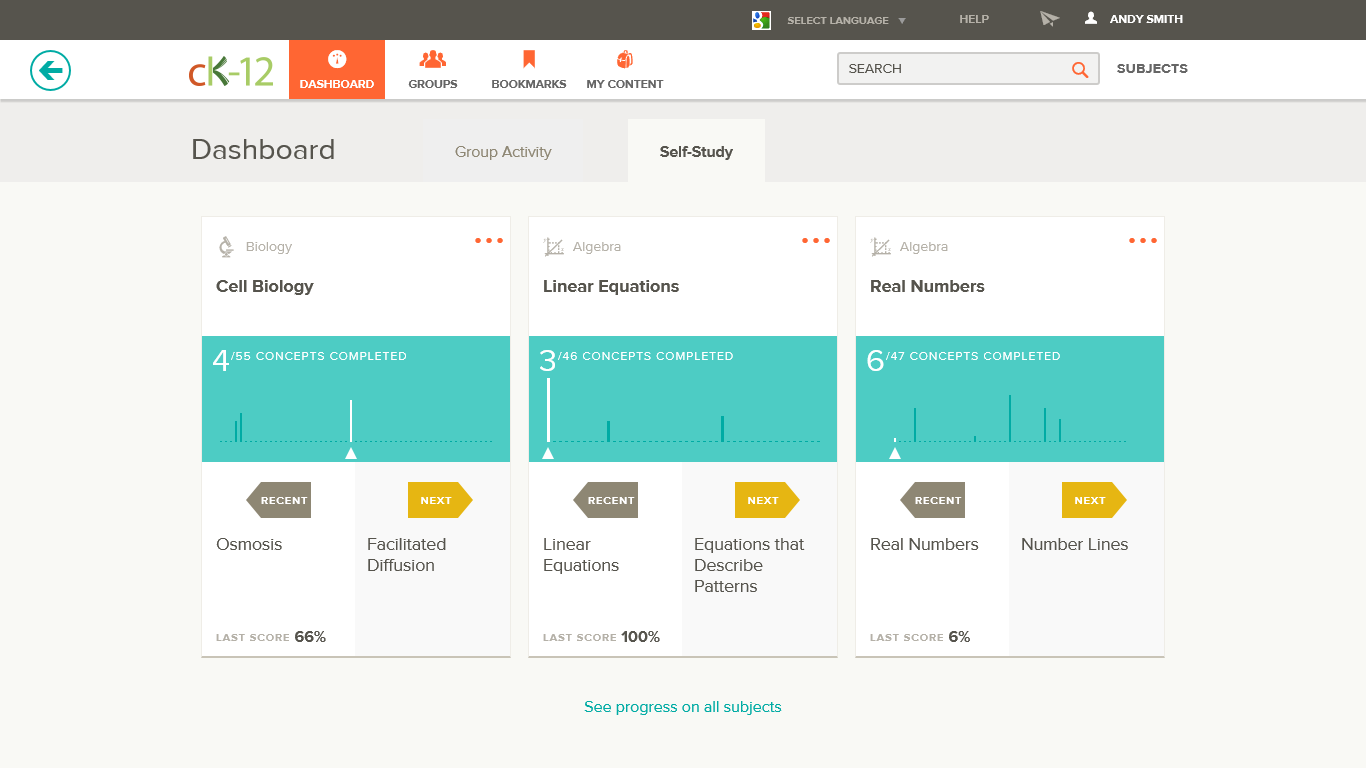The image size is (1366, 768).
Task: Click the Subjects button
Action: [x=1152, y=69]
